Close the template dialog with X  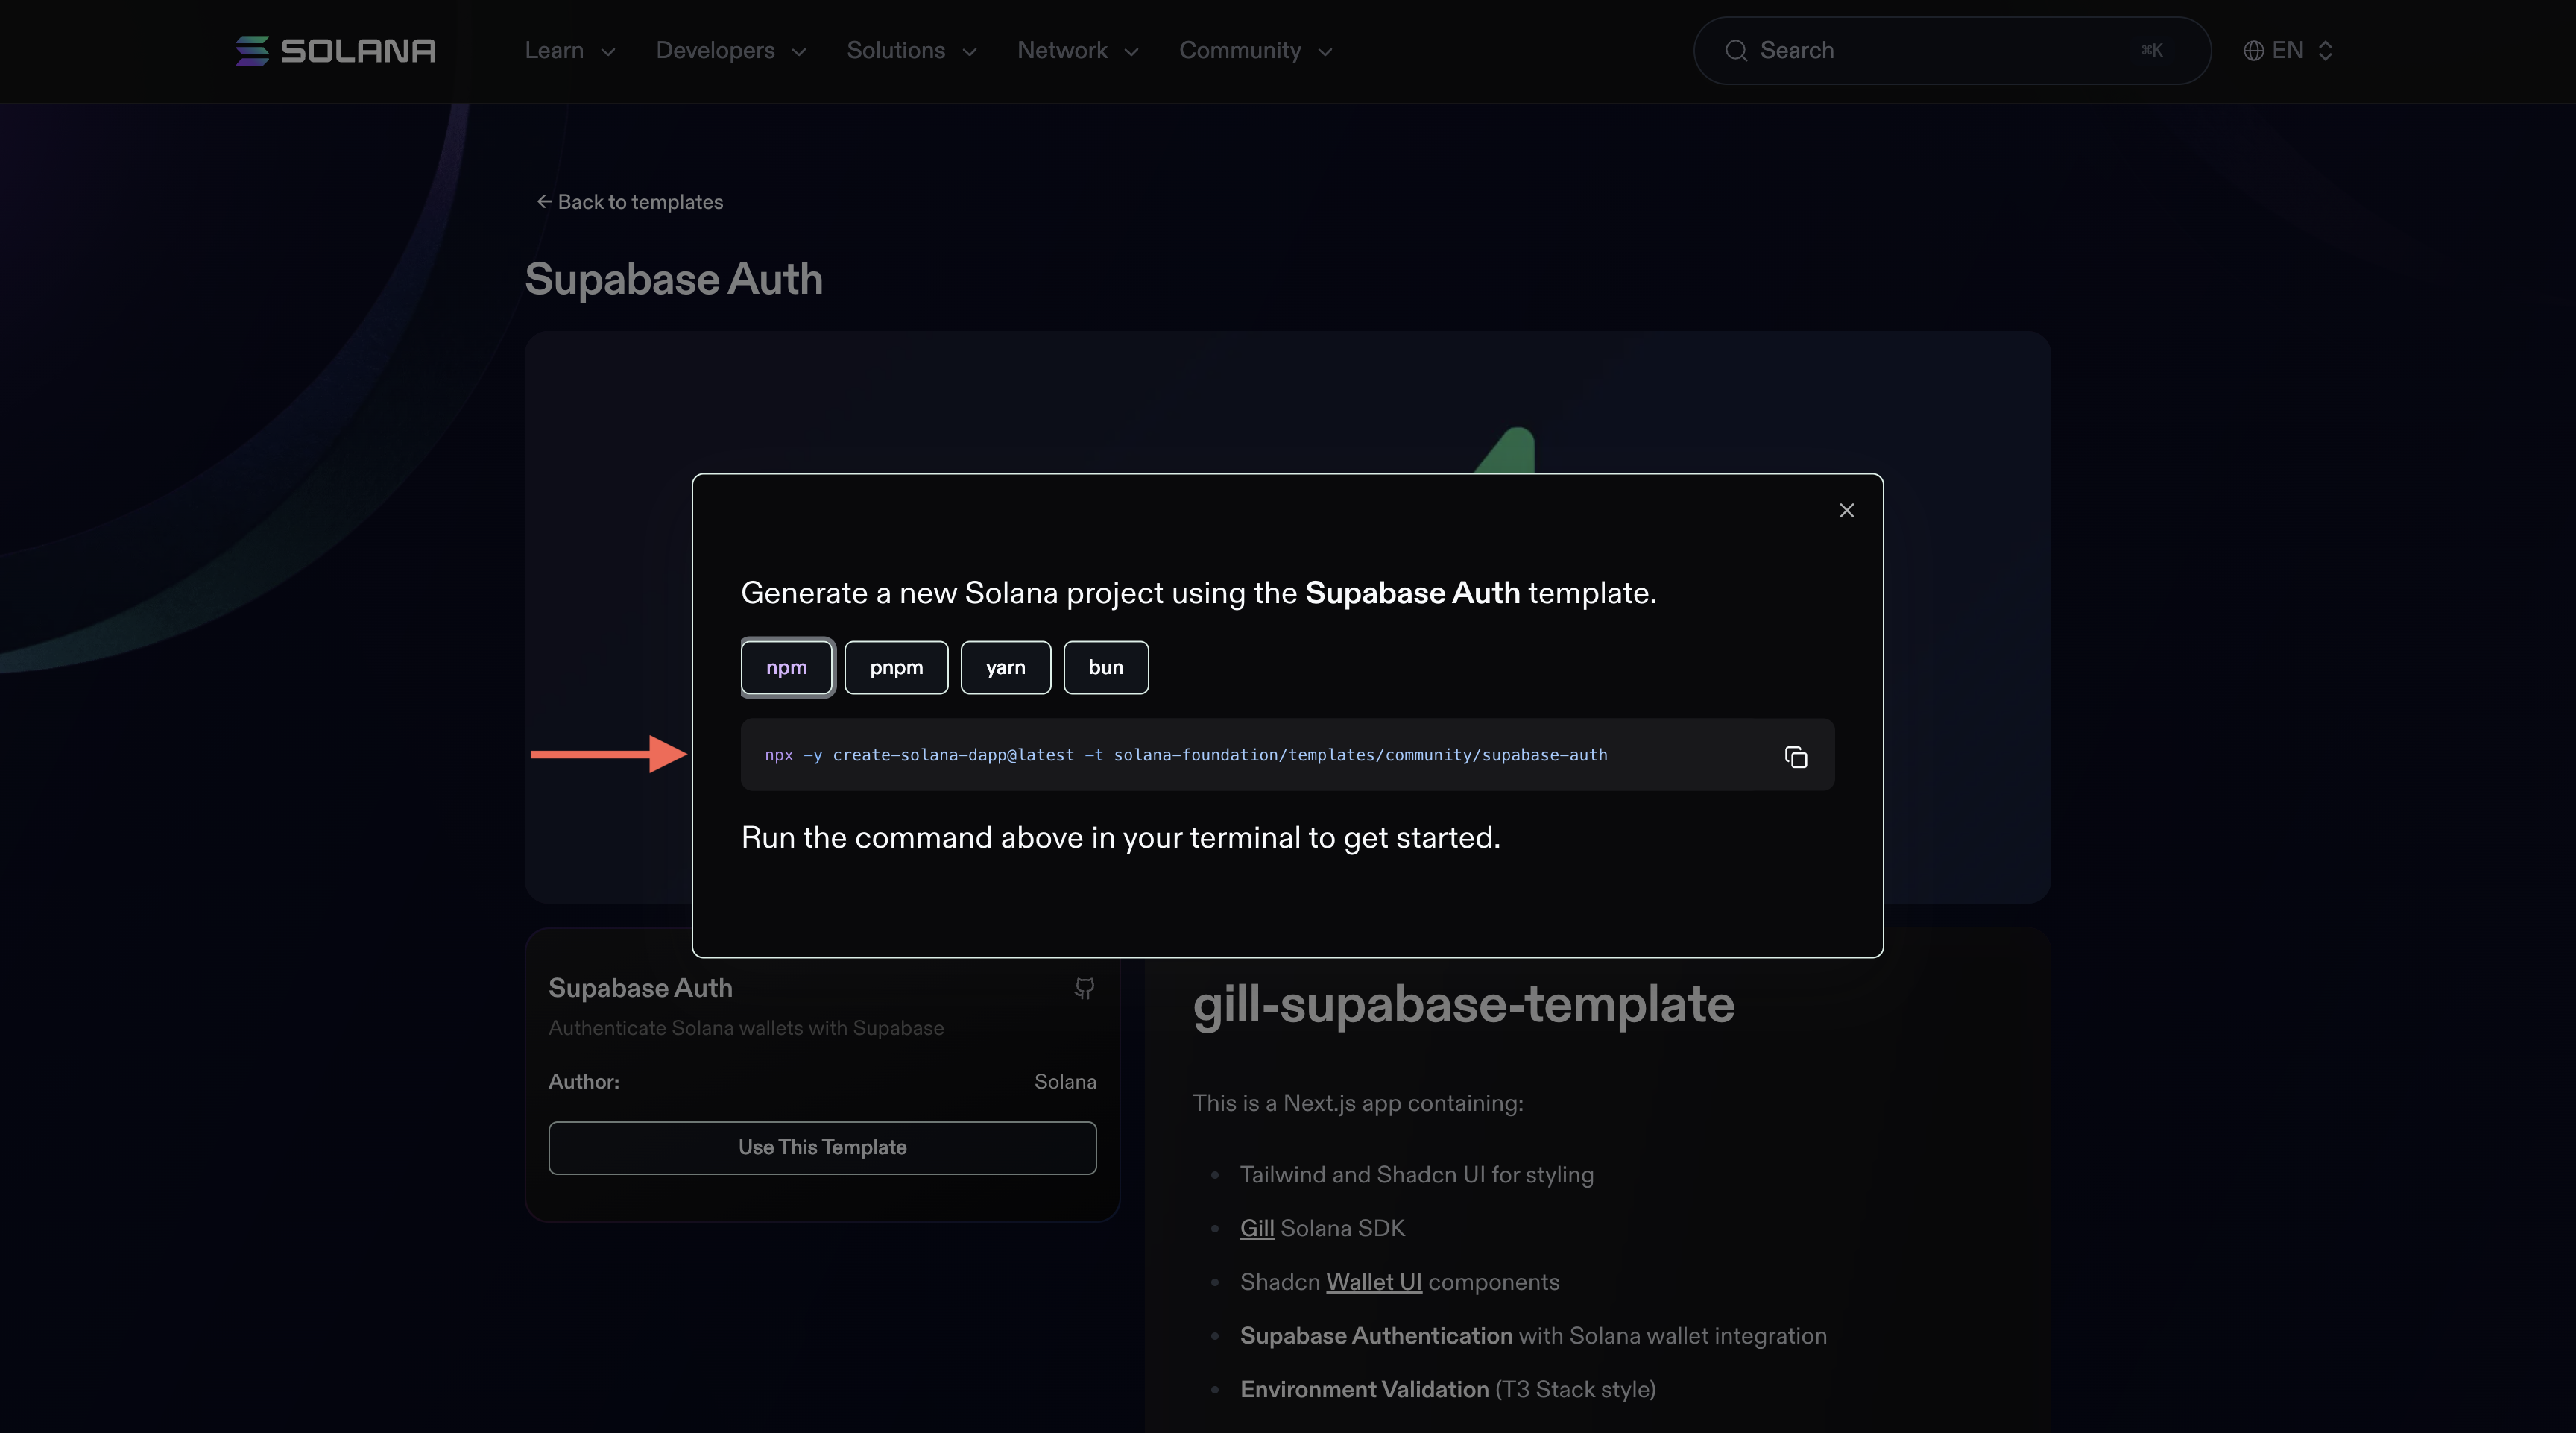[x=1846, y=510]
